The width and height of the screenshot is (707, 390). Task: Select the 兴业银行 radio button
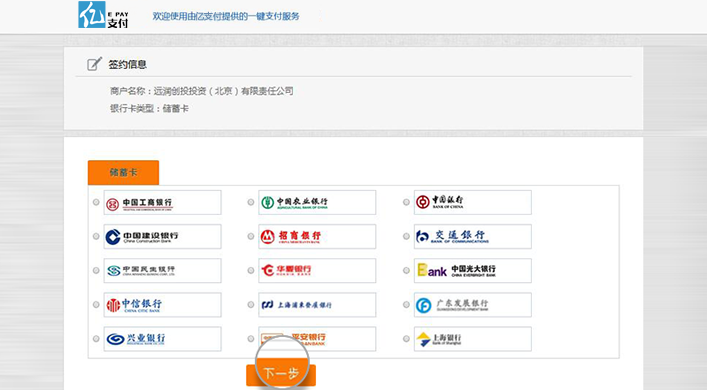pyautogui.click(x=96, y=339)
